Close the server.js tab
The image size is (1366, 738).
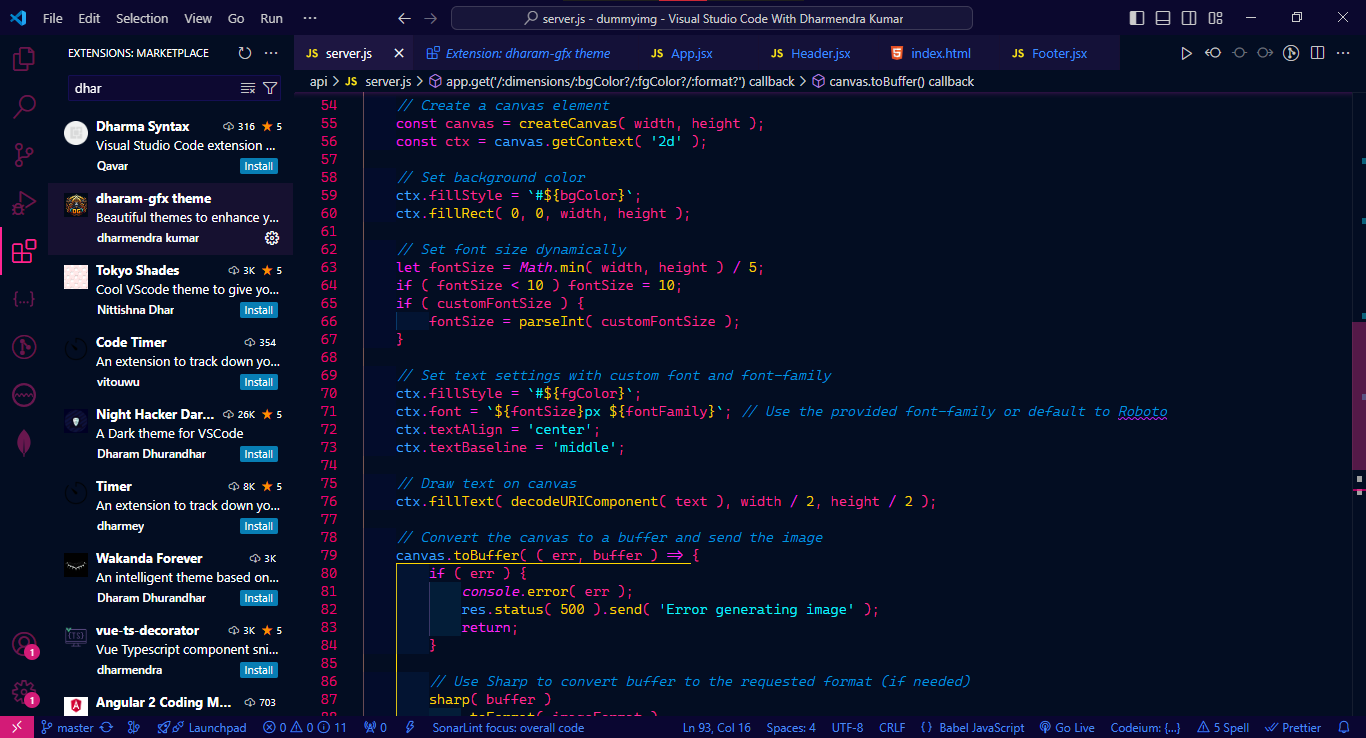398,54
